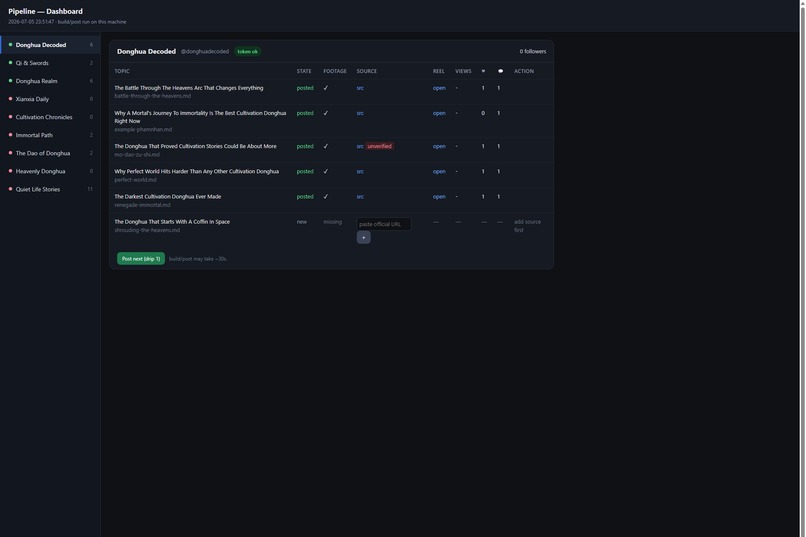Click the STATE column header

click(304, 71)
